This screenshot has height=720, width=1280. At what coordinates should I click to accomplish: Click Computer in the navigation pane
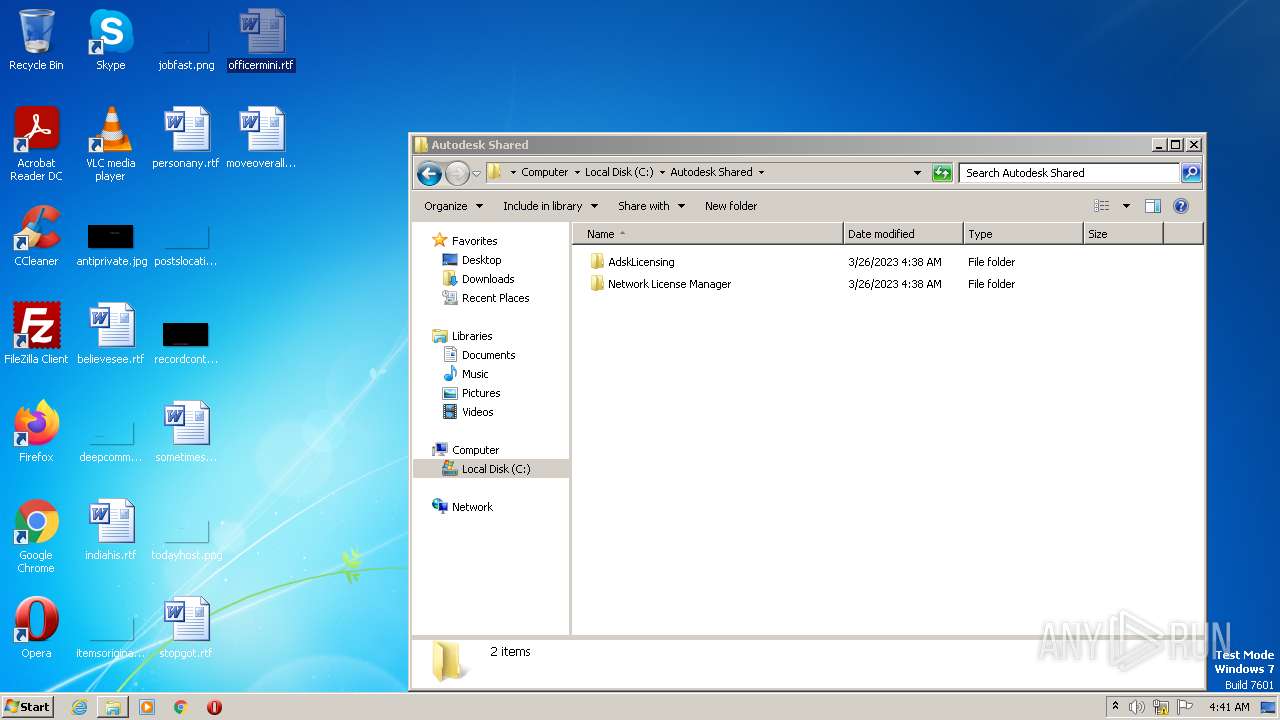pos(475,450)
